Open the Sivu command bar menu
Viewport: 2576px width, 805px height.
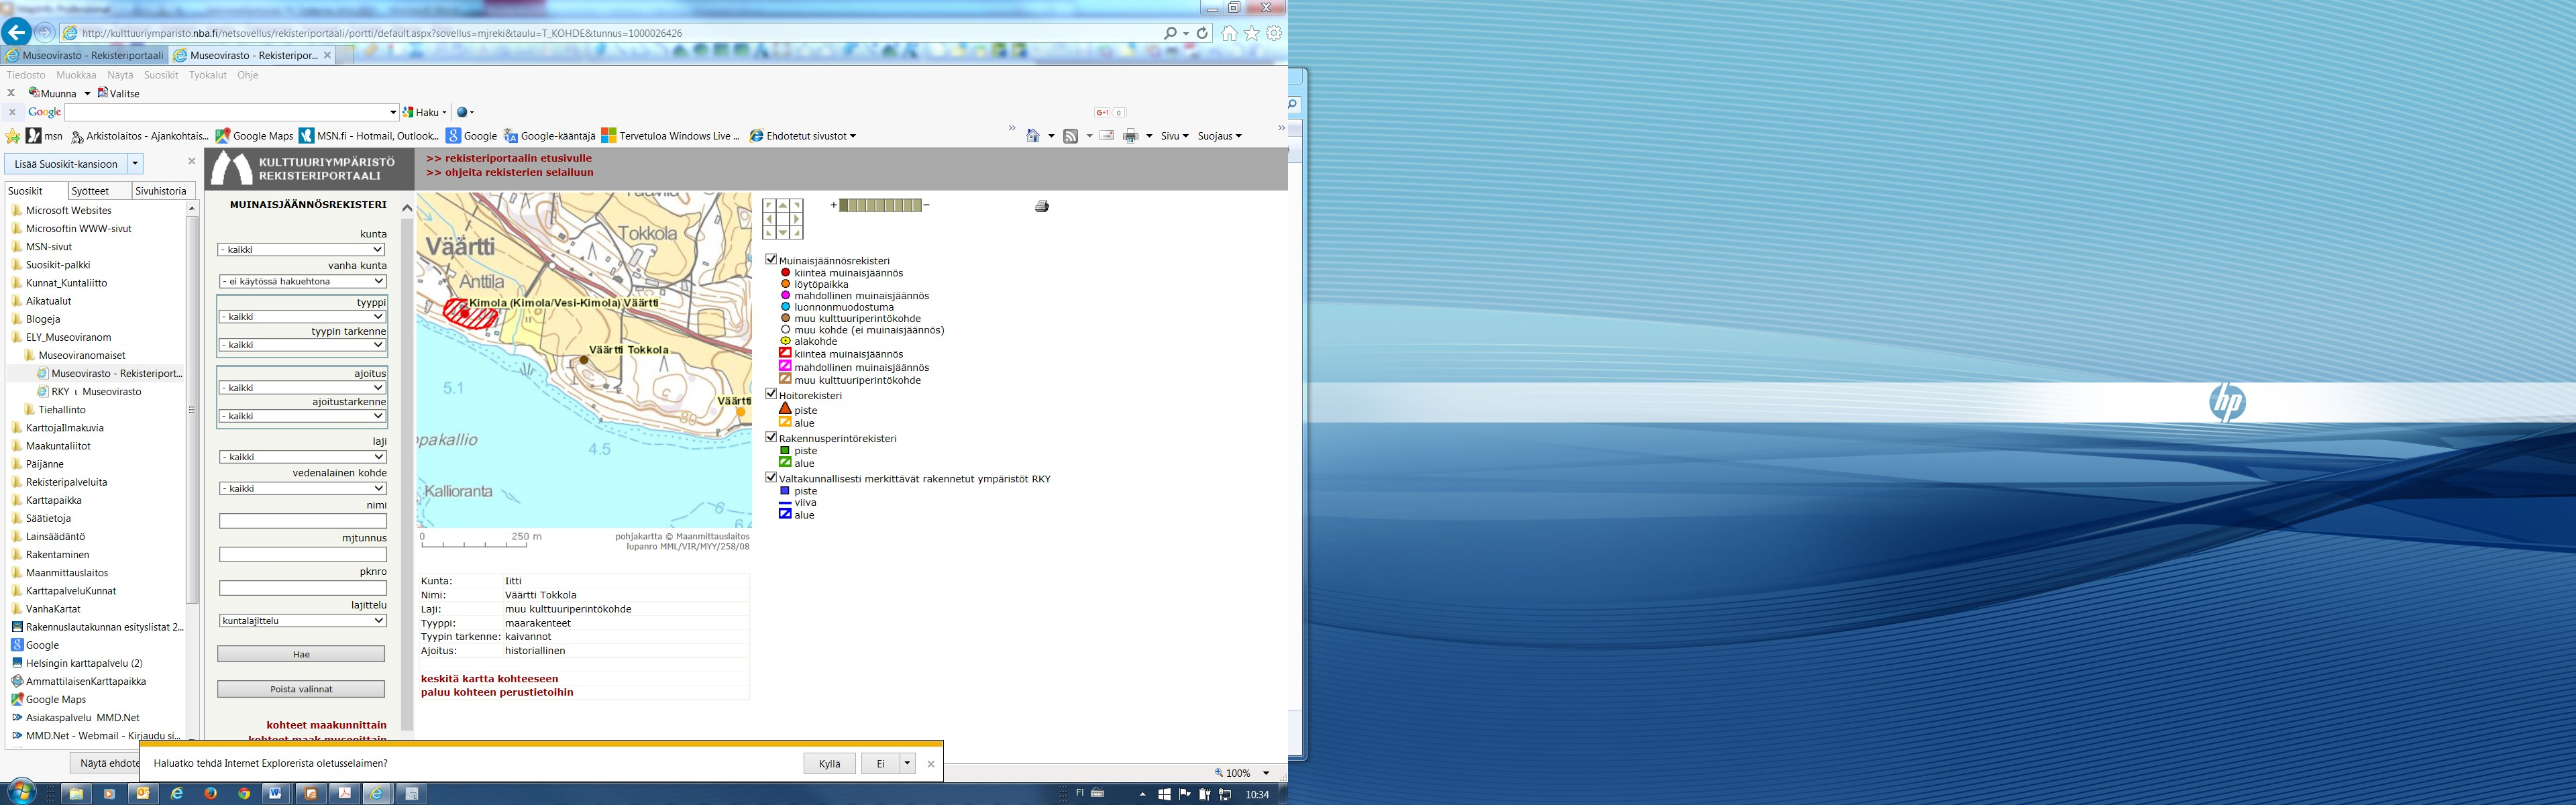click(1174, 136)
